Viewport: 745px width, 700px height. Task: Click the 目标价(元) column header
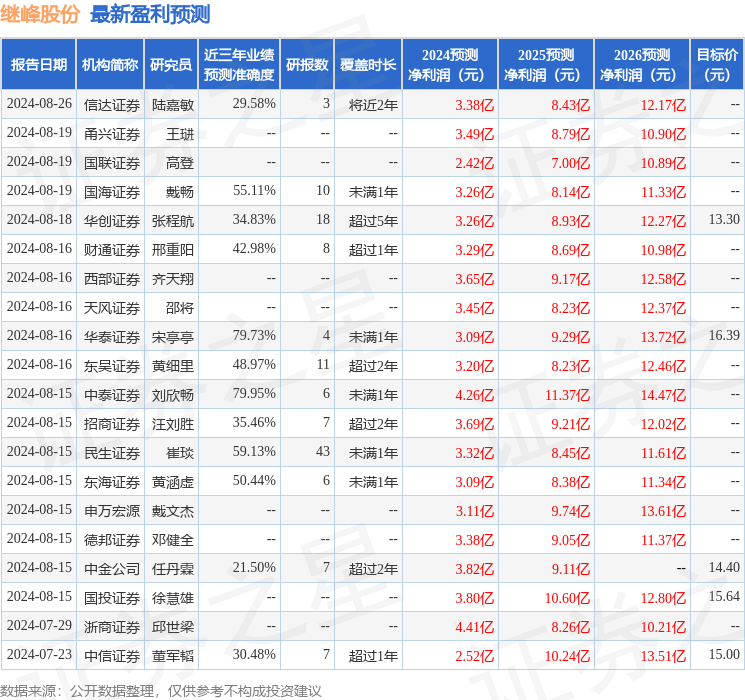(717, 65)
